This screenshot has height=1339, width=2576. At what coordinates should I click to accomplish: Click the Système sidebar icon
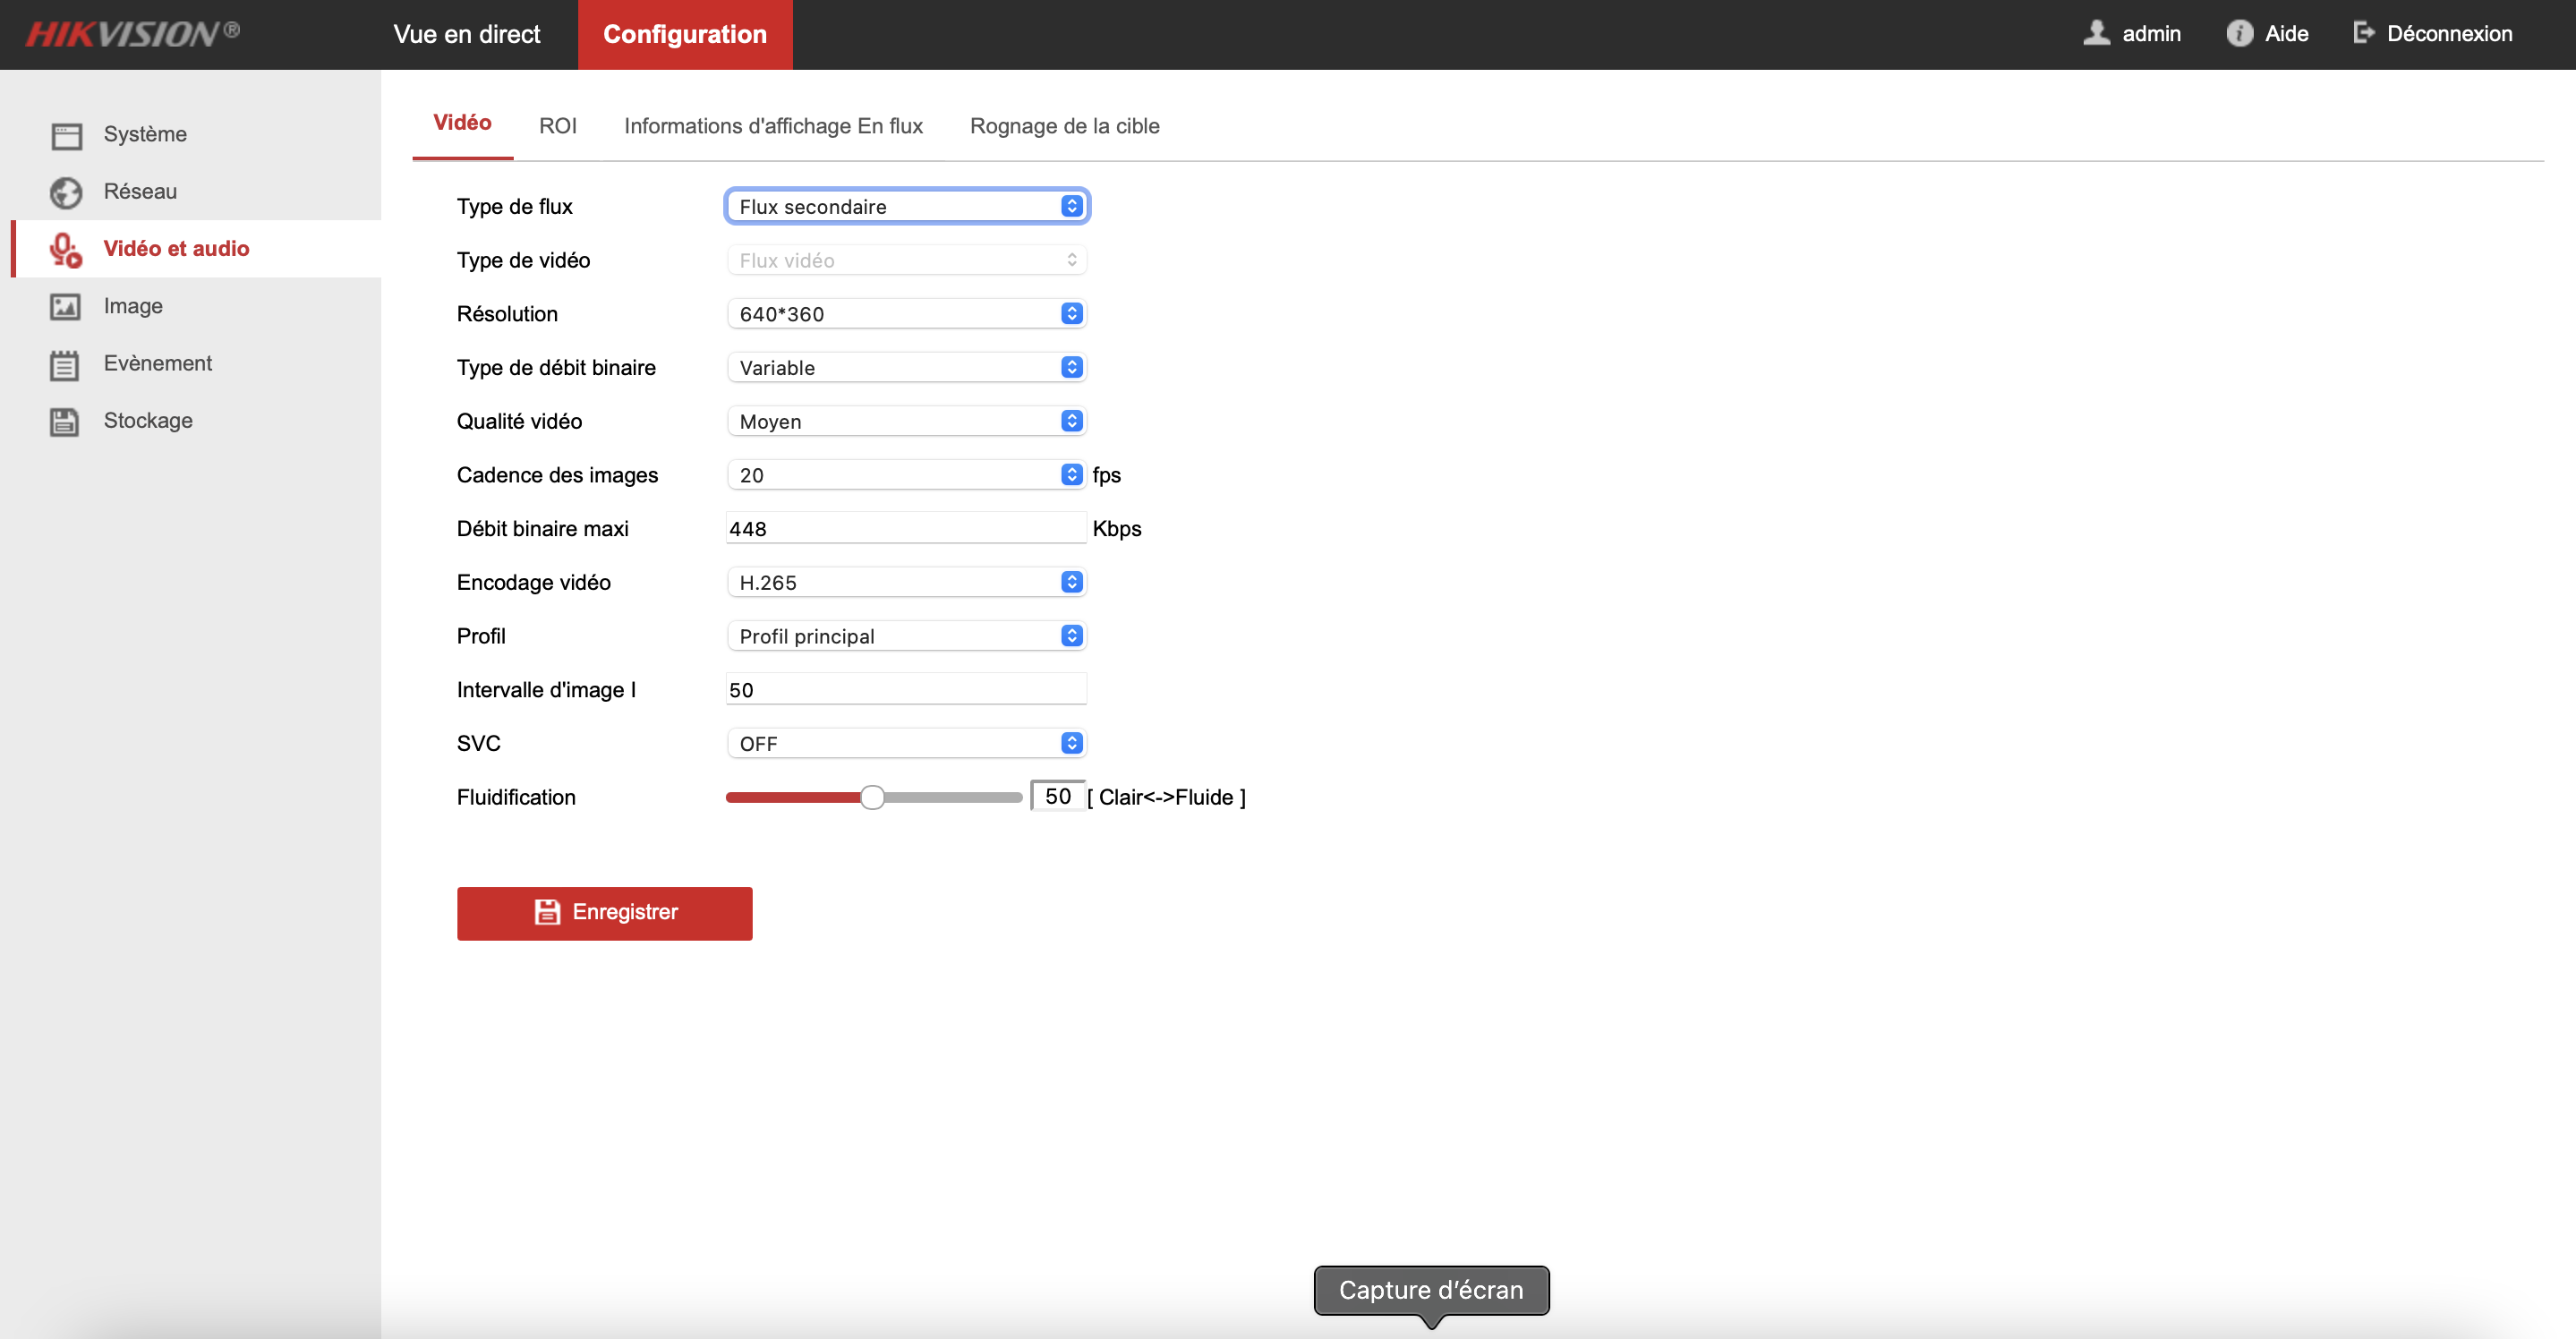point(64,132)
